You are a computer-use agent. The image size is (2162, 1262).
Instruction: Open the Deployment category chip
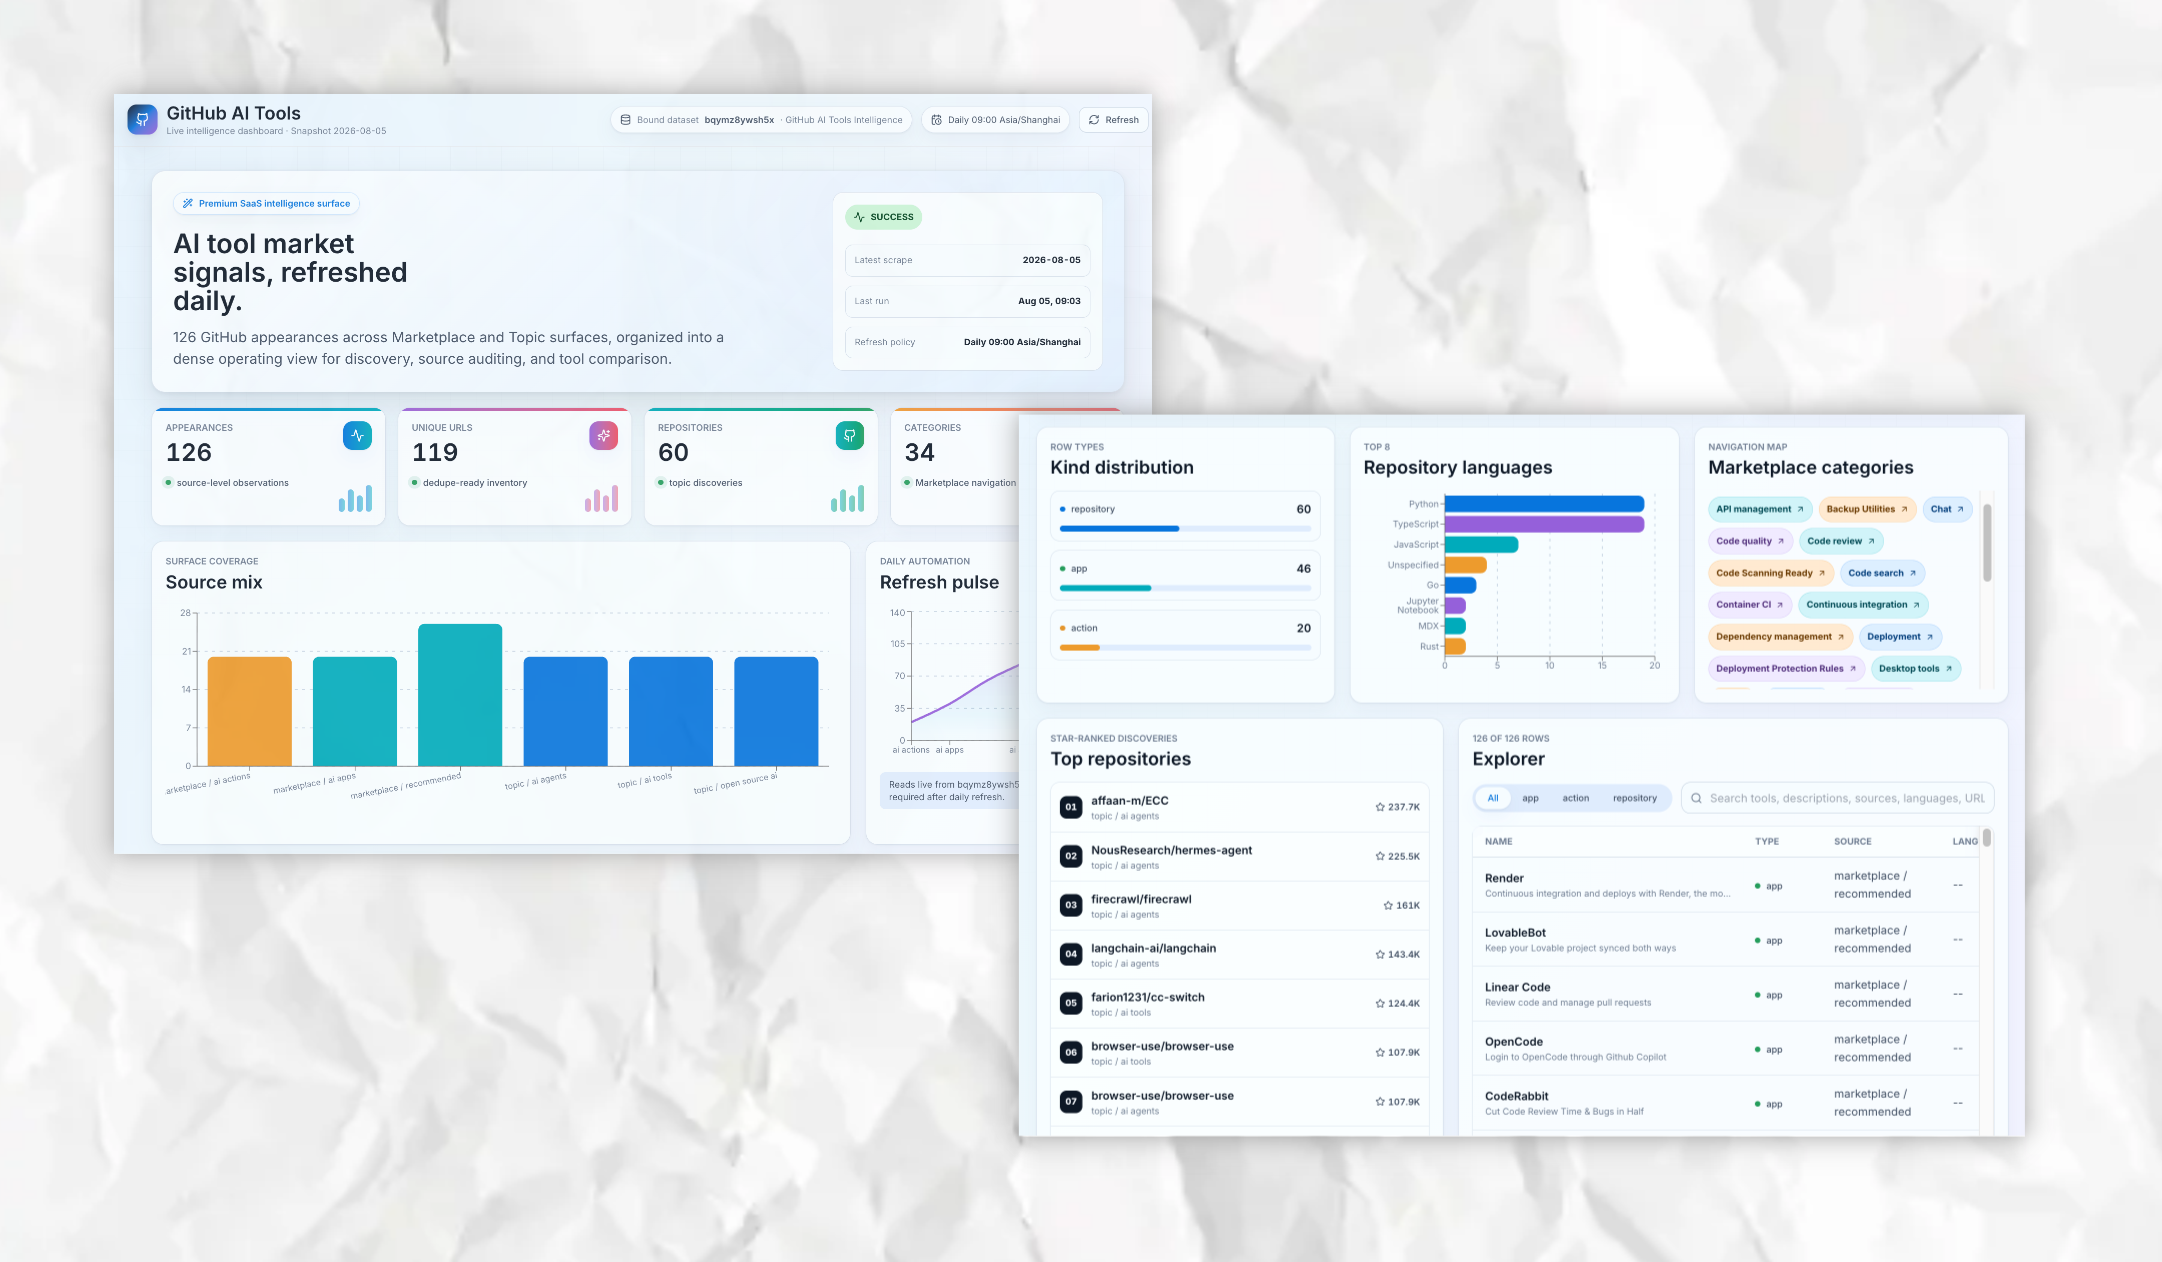coord(1900,637)
